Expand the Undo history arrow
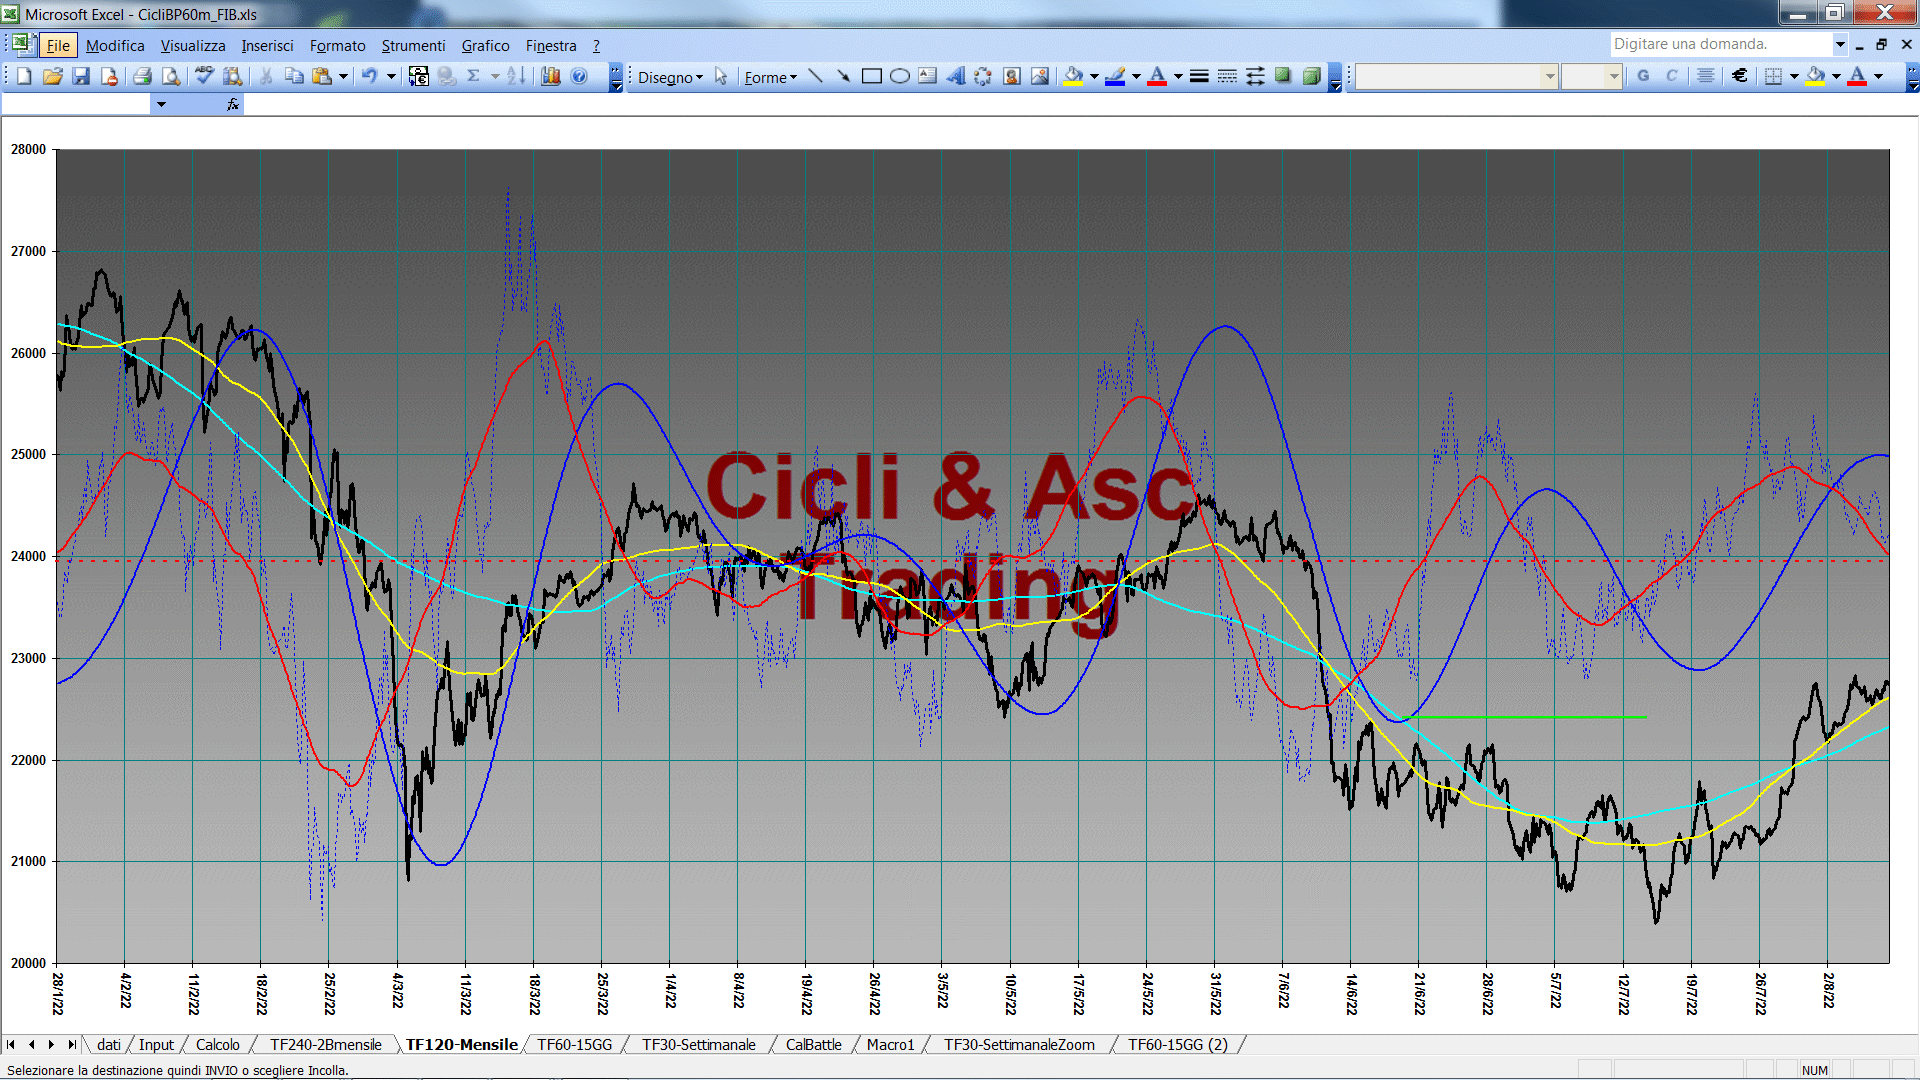Screen dimensions: 1920x1080 [x=391, y=76]
